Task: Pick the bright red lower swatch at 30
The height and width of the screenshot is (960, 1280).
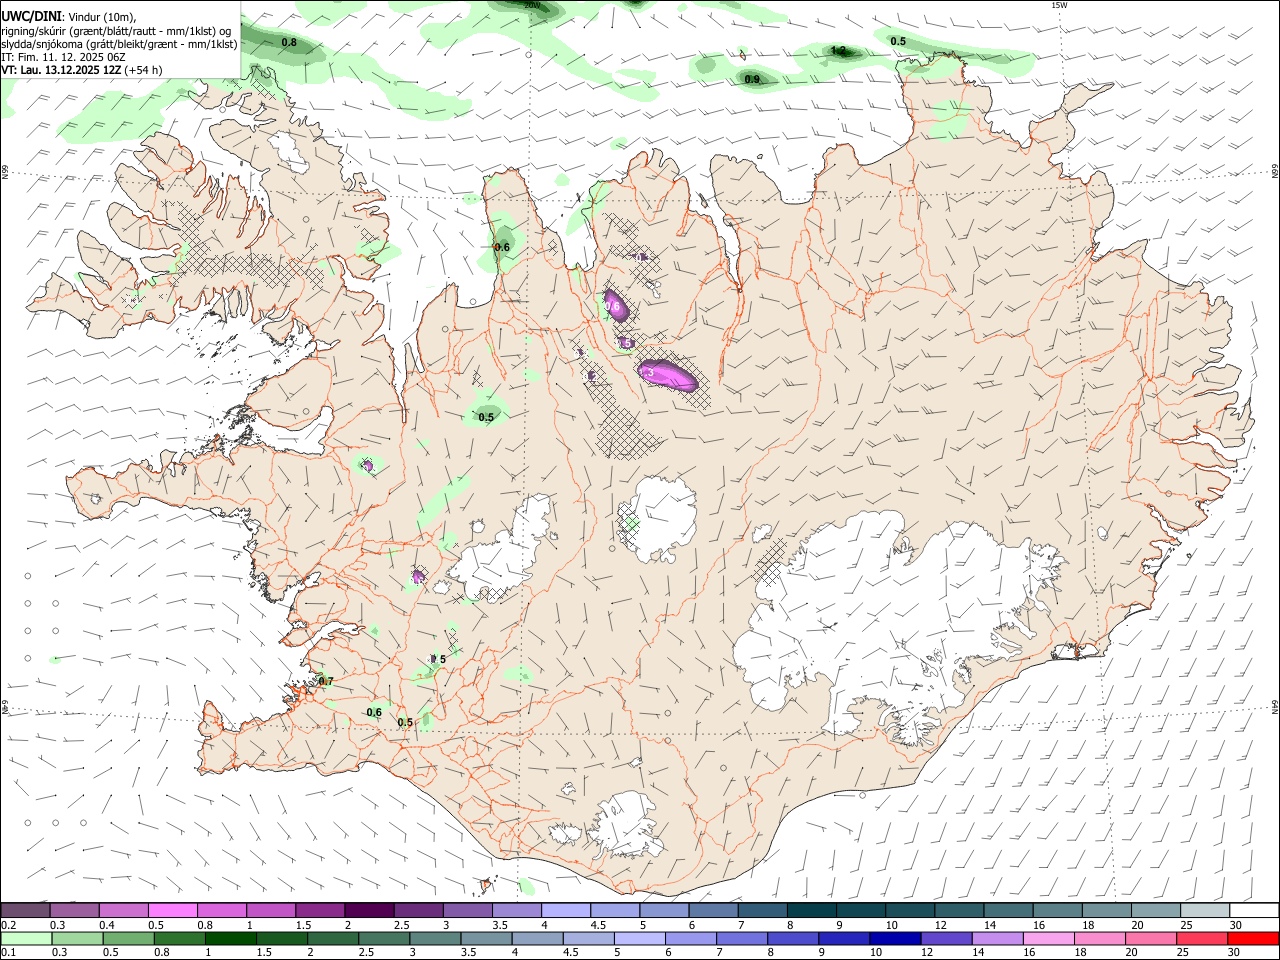Action: (x=1252, y=938)
